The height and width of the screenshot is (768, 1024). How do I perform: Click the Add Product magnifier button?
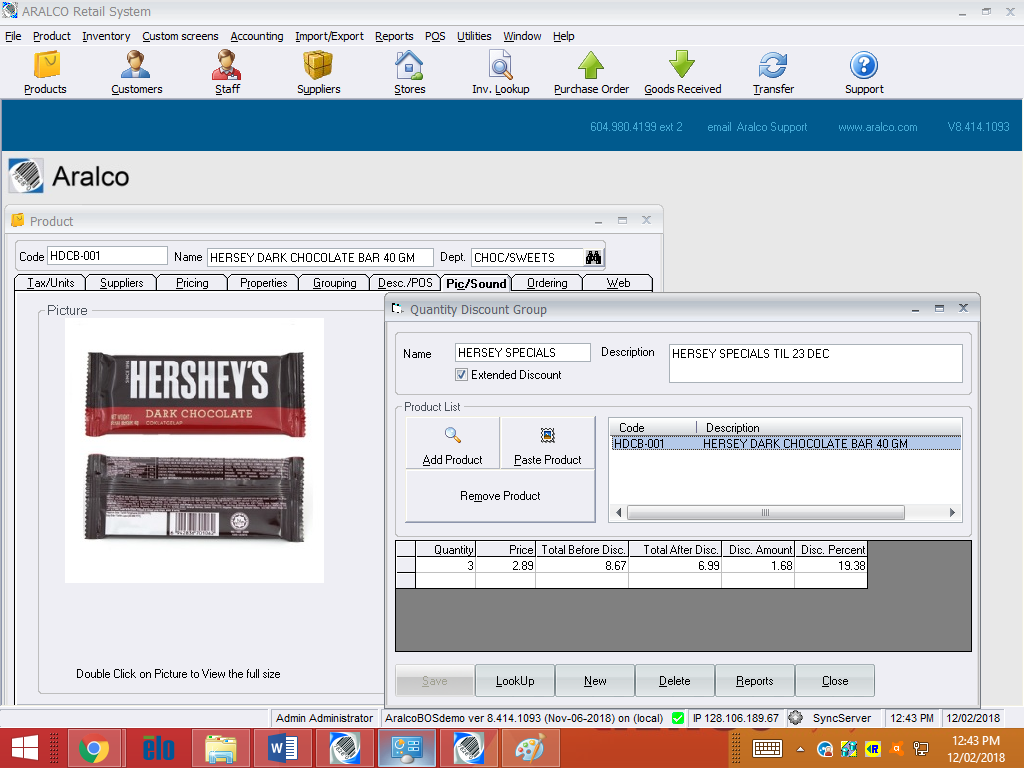453,443
